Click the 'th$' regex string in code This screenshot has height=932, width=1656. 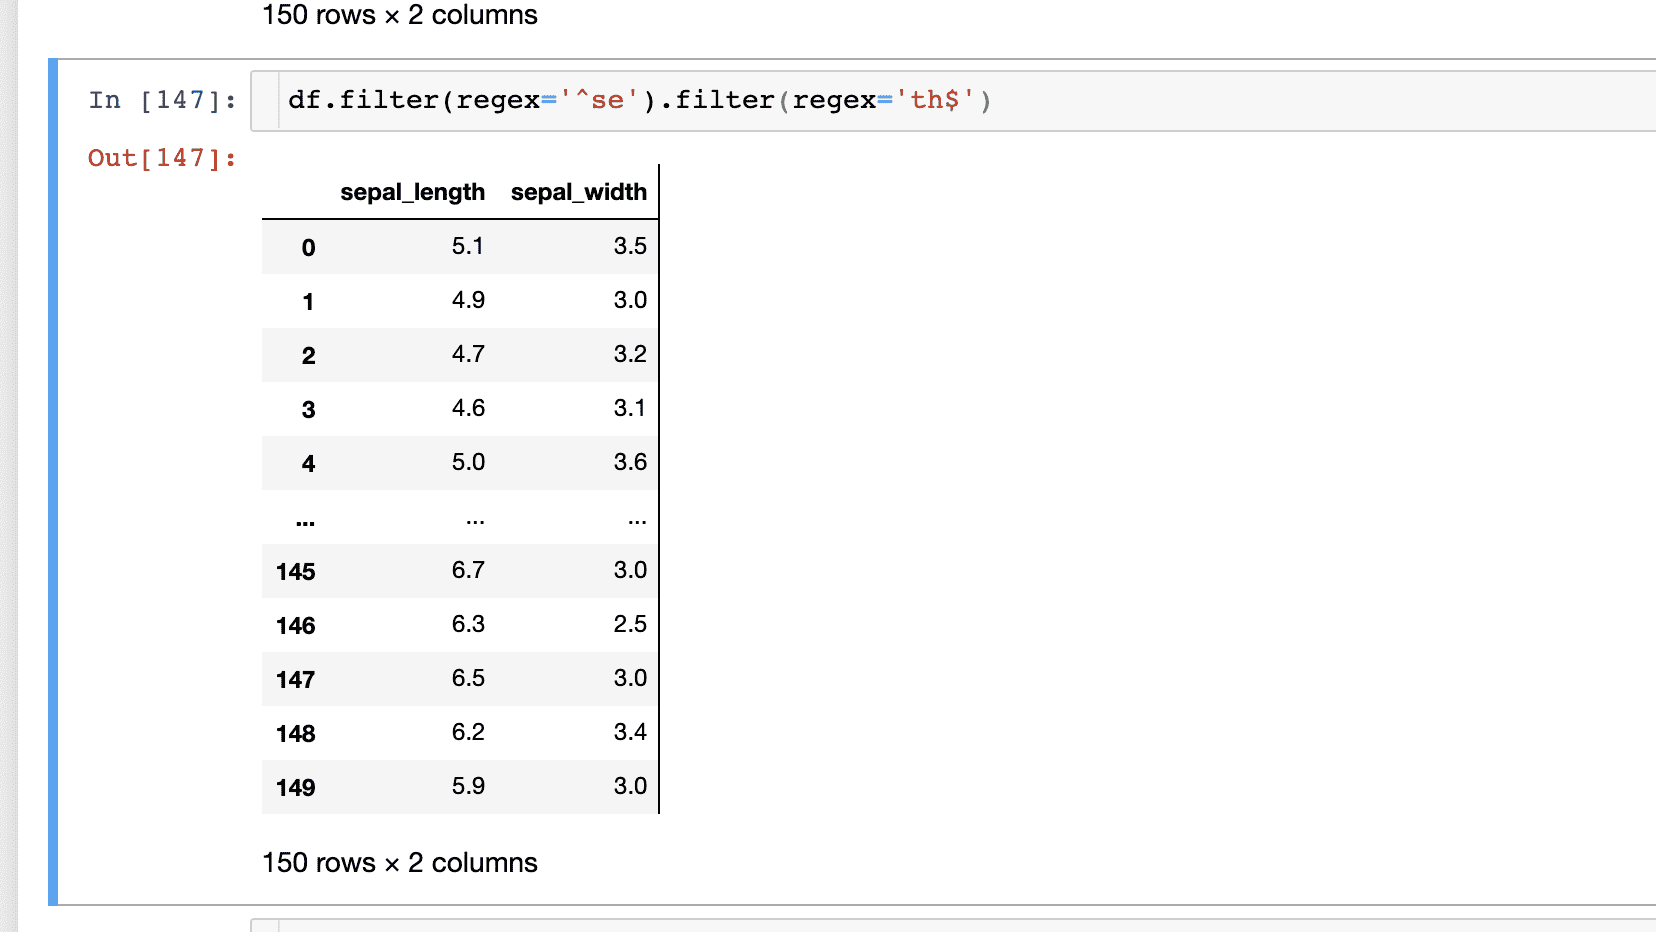point(935,100)
